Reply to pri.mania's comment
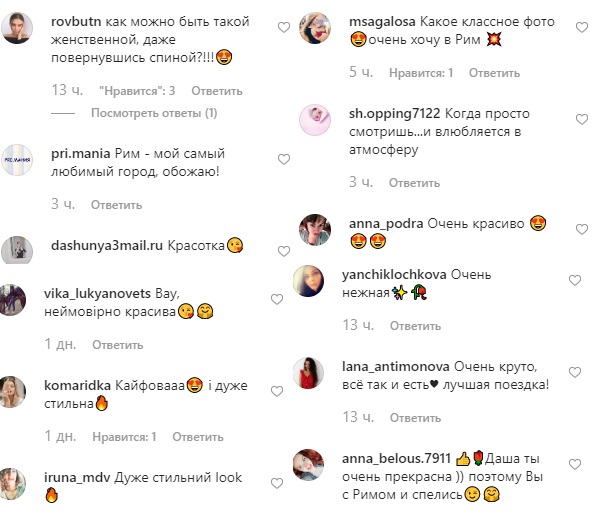 tap(116, 205)
